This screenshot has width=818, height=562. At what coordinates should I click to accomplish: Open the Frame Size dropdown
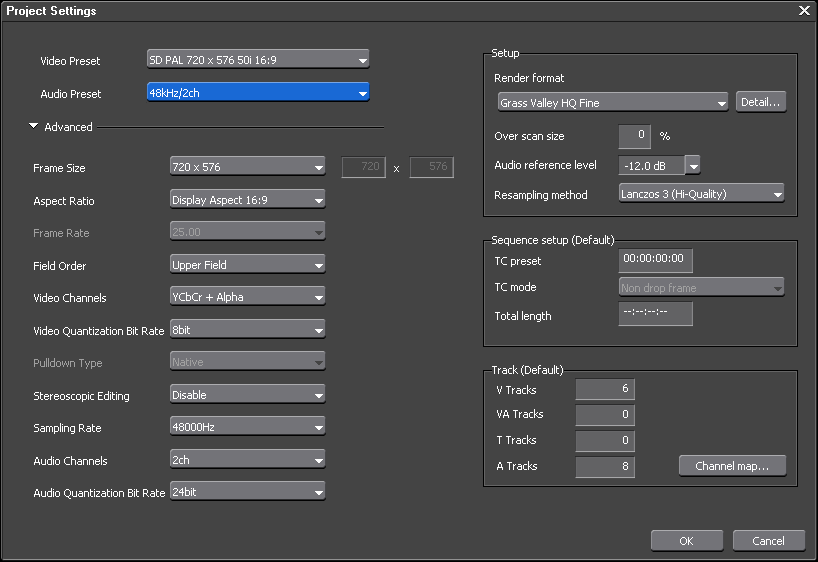[247, 168]
